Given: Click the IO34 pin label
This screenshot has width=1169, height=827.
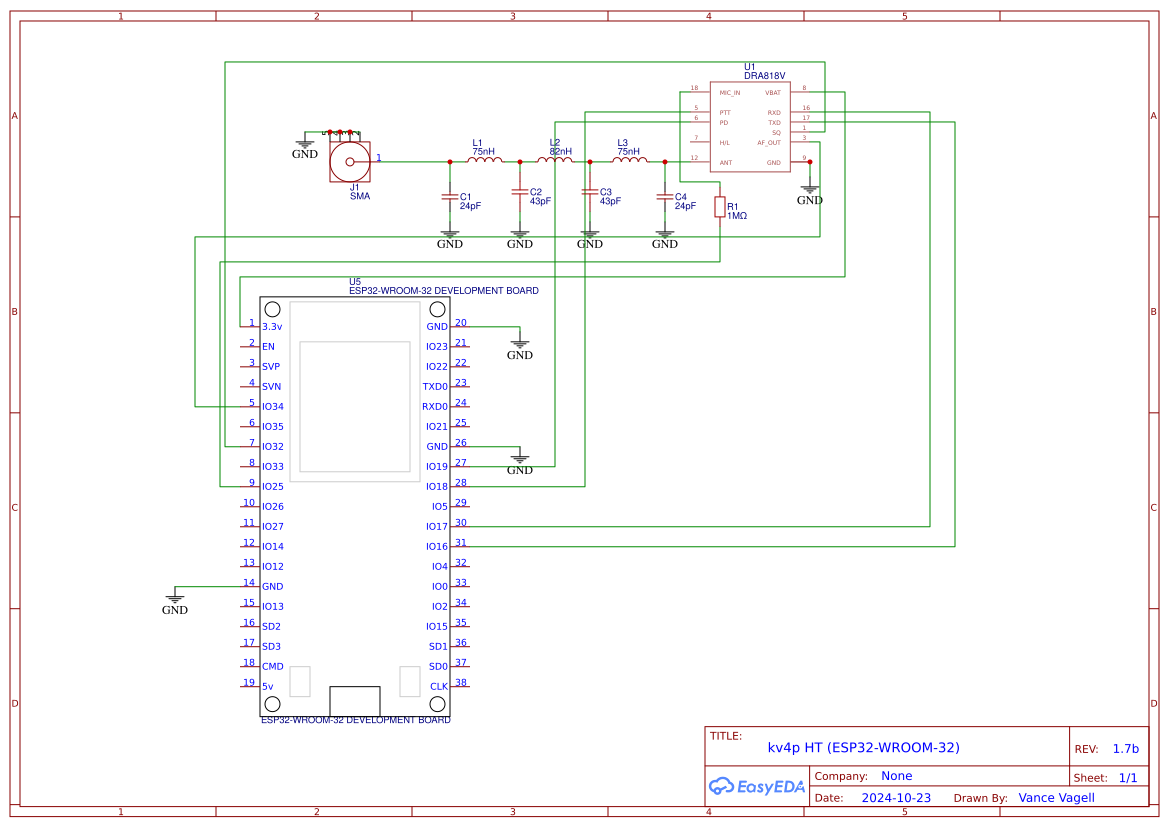Looking at the screenshot, I should [273, 406].
